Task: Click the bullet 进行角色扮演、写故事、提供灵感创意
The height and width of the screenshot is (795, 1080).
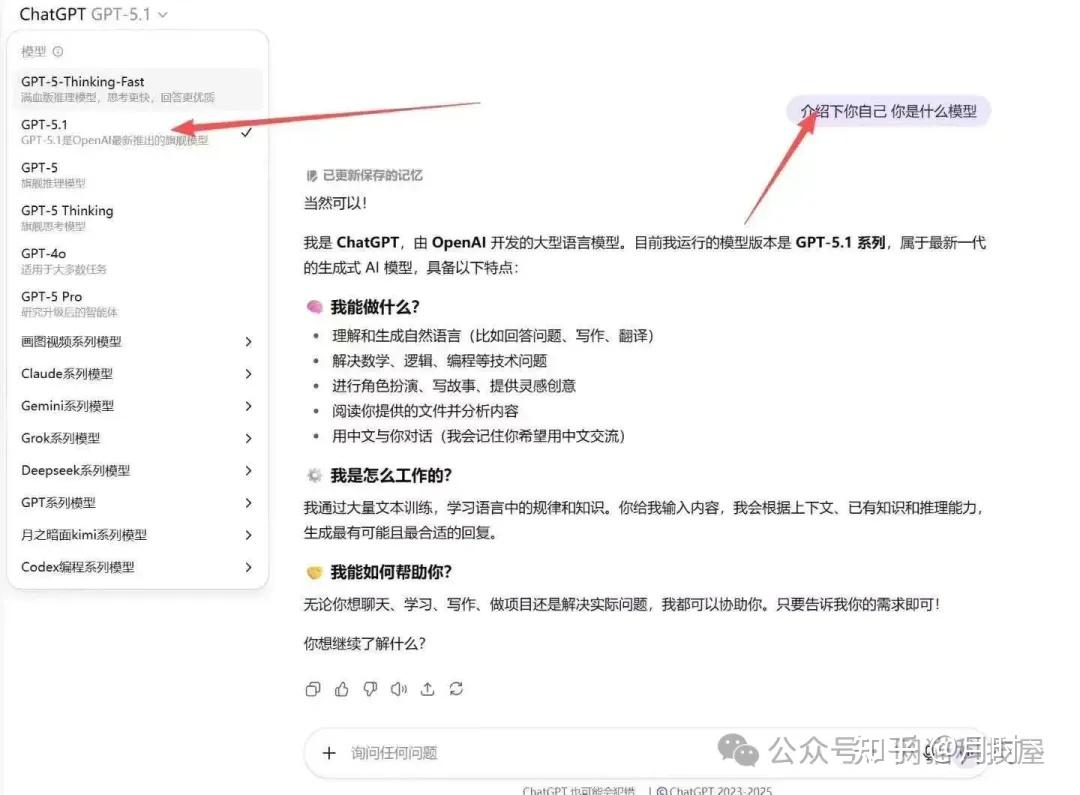Action: pos(454,386)
